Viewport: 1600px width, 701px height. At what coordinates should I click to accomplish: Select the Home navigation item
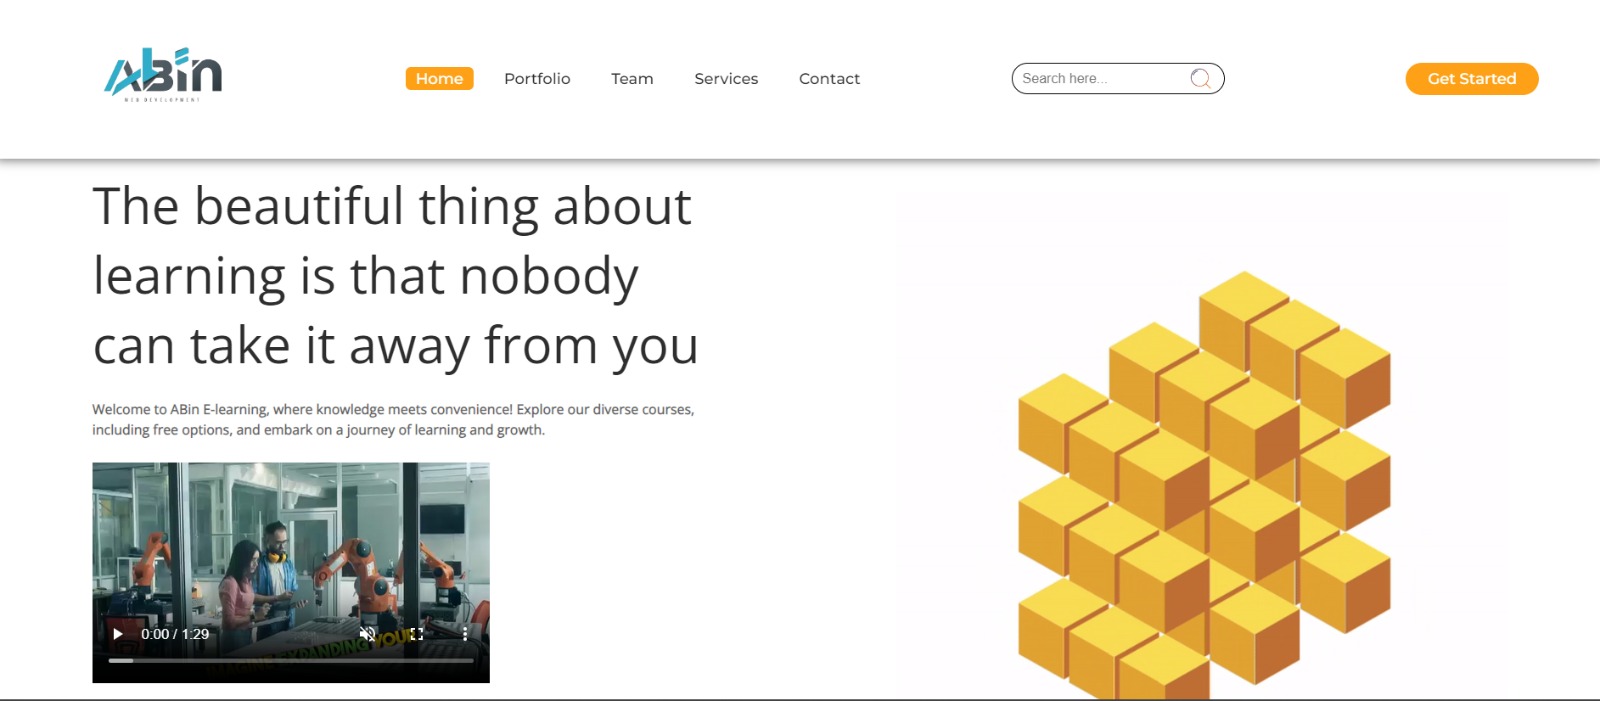439,79
